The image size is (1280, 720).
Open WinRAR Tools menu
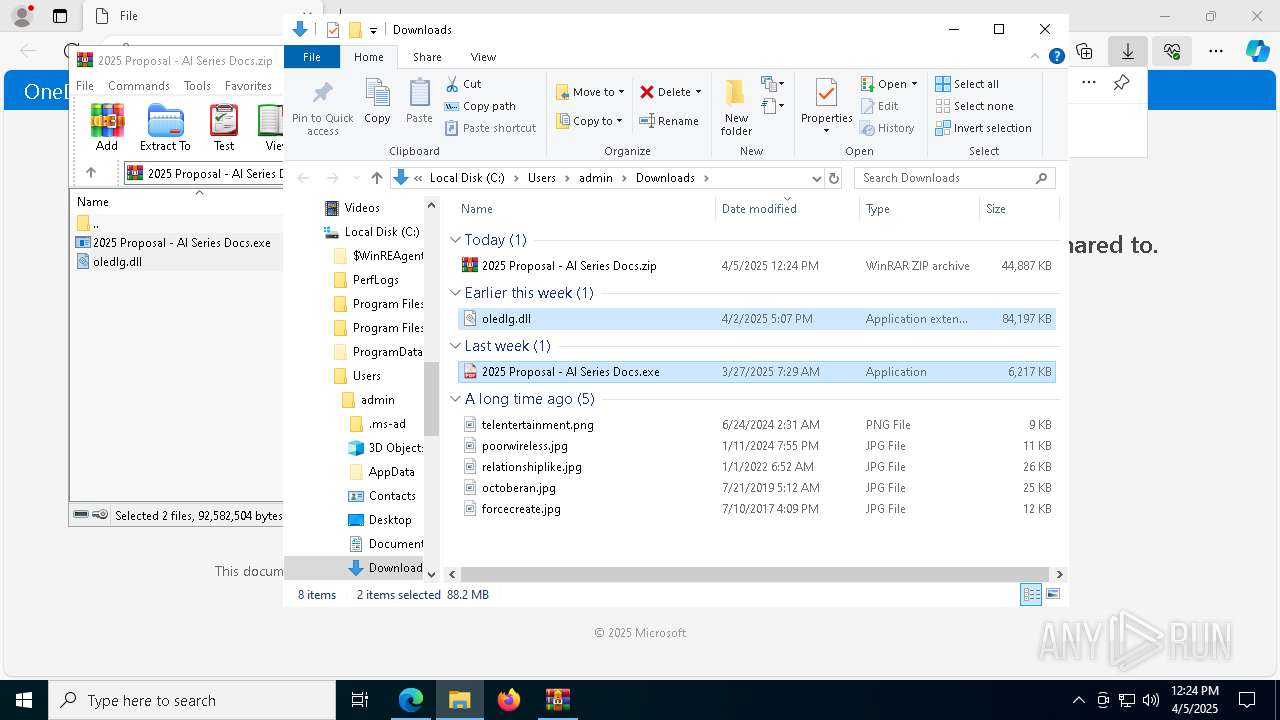(x=197, y=86)
